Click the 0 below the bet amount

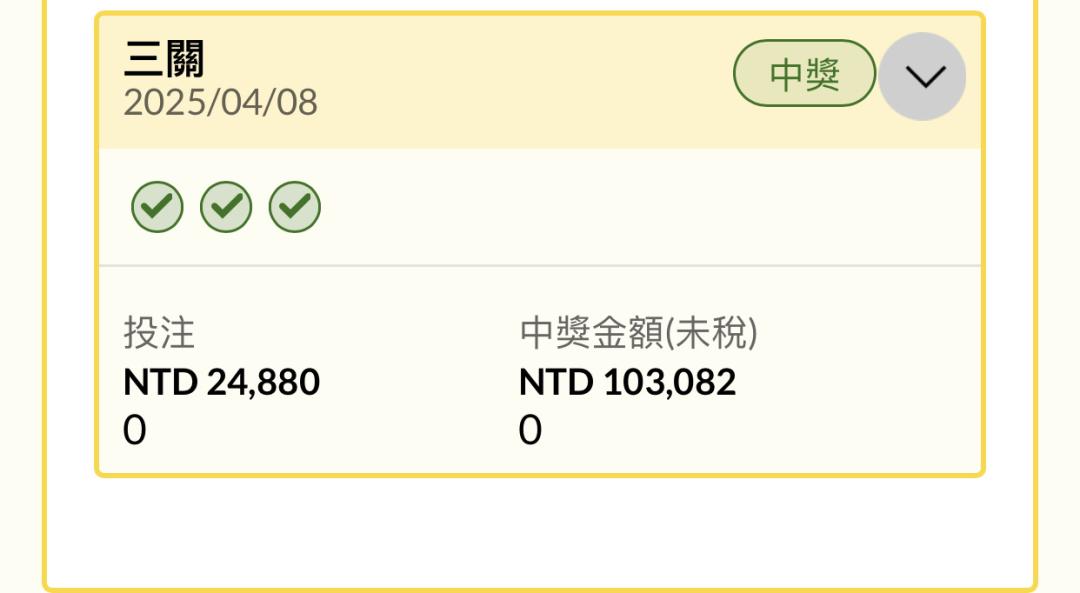coord(134,430)
